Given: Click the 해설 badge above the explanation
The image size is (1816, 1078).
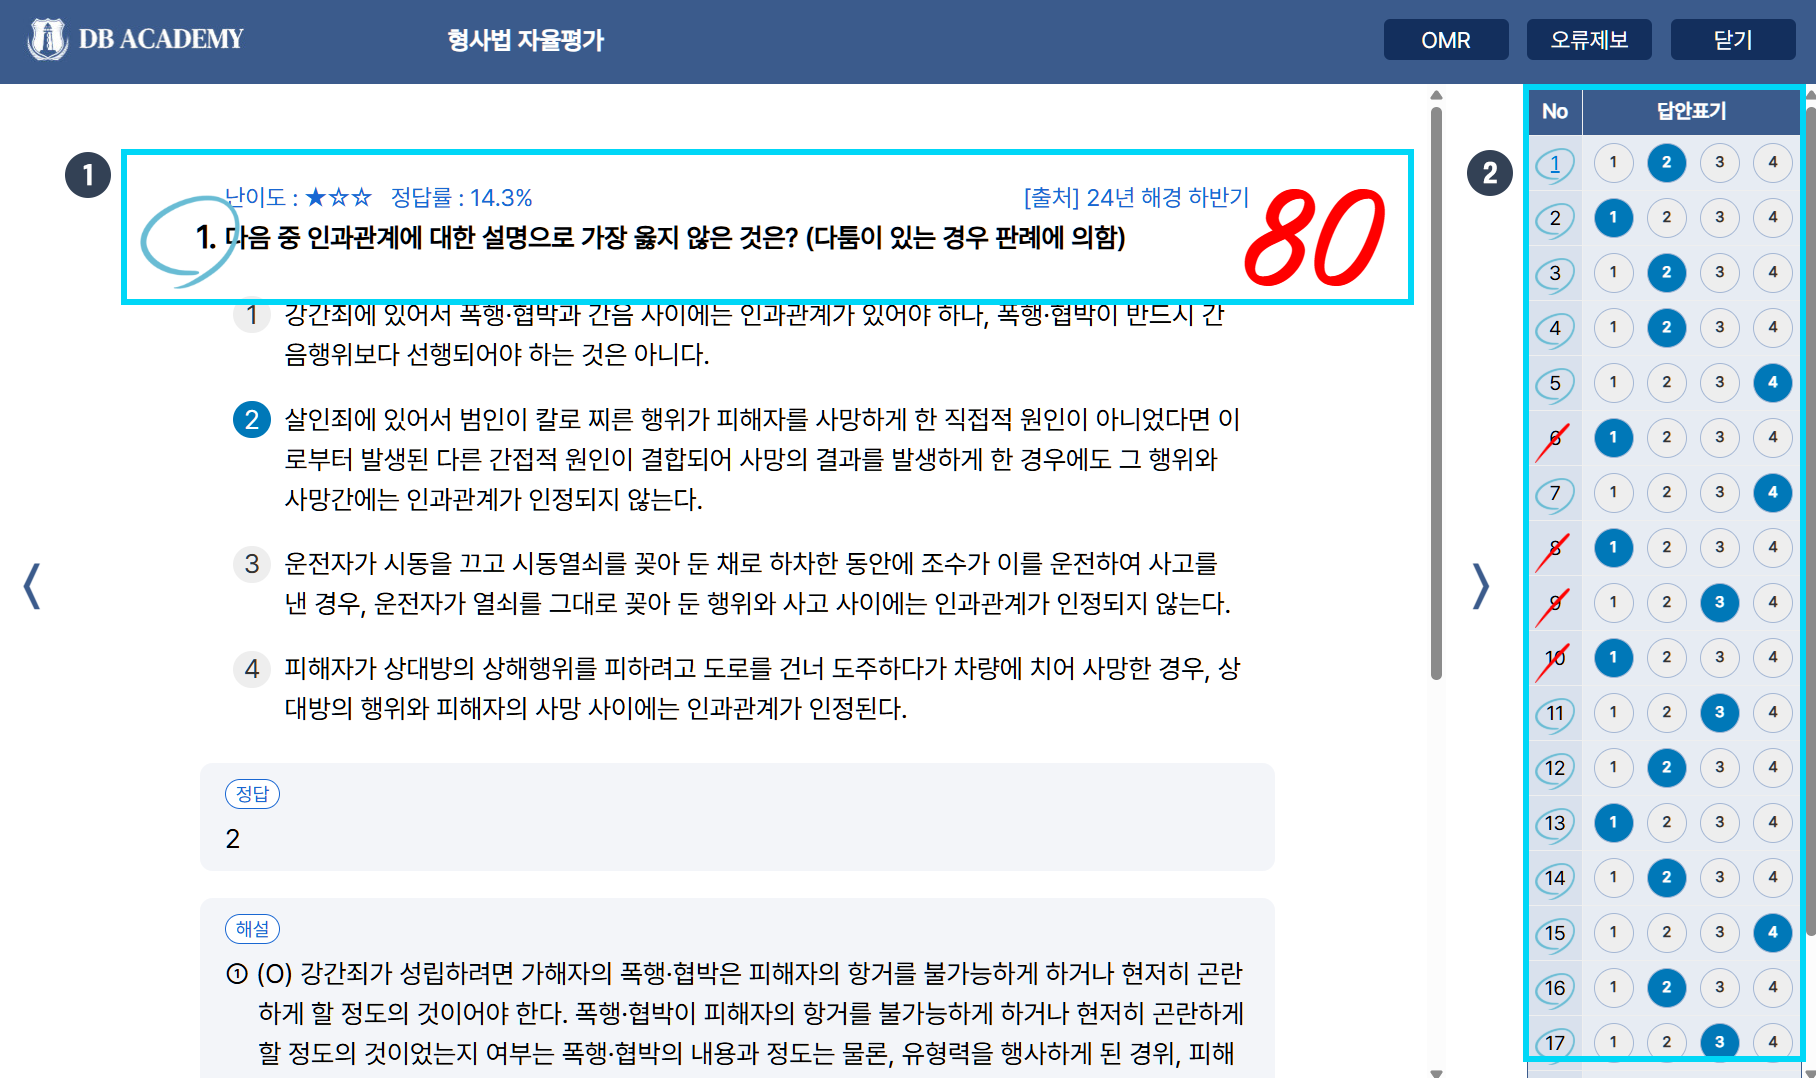Looking at the screenshot, I should [252, 929].
